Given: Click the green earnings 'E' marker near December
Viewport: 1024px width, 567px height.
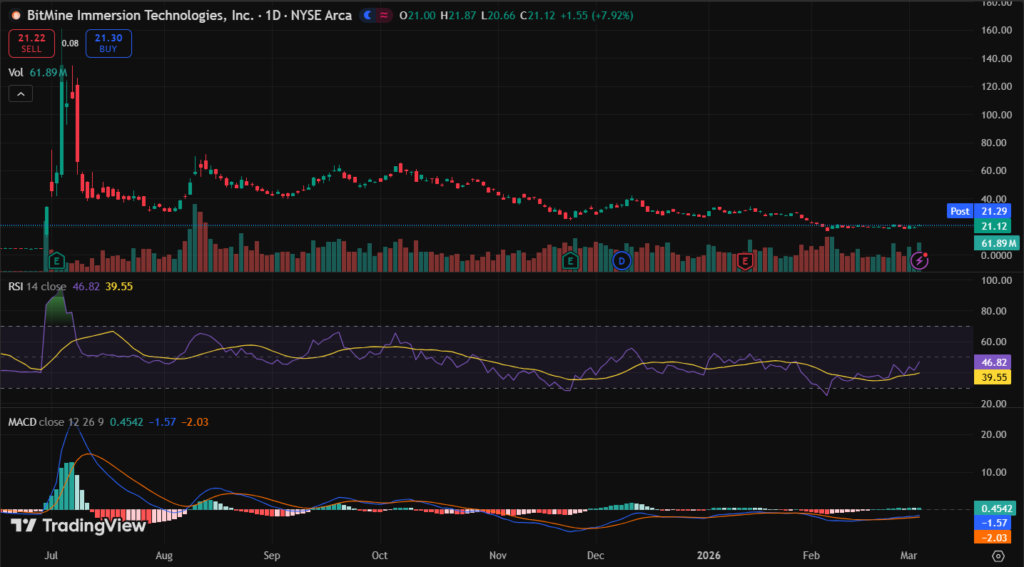Looking at the screenshot, I should (x=571, y=261).
